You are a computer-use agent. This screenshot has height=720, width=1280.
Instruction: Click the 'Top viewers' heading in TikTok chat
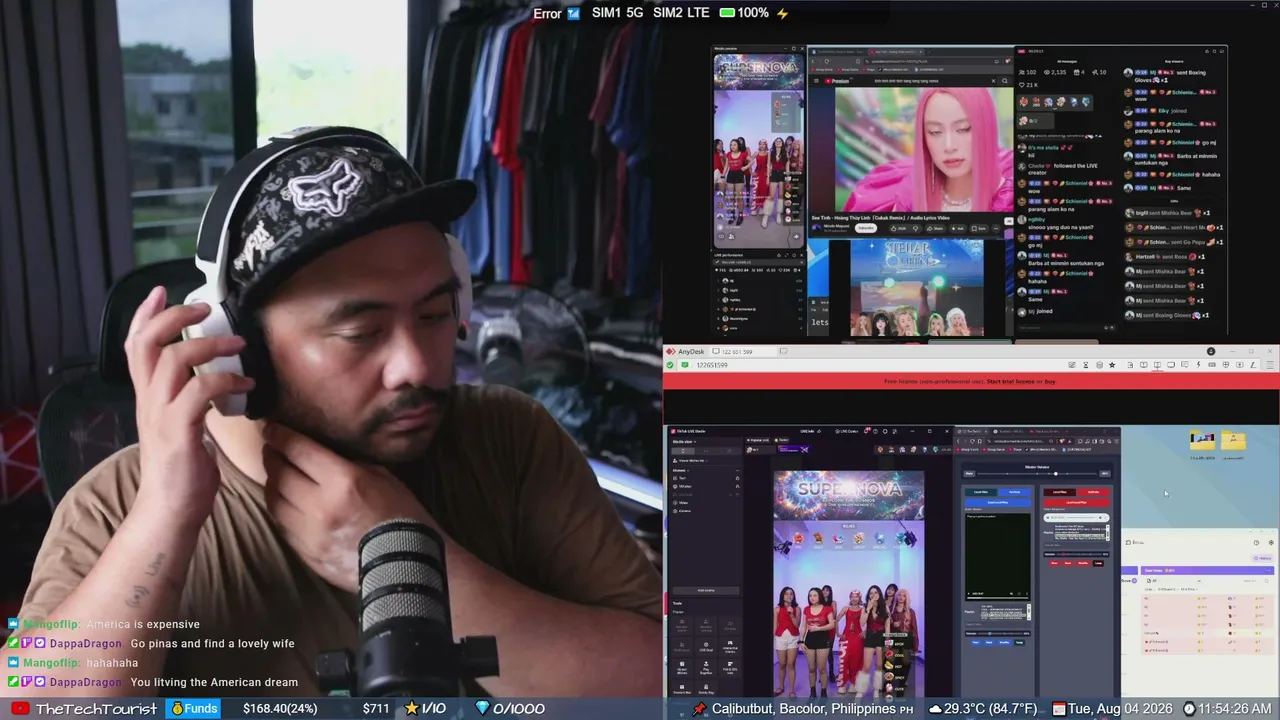(x=1174, y=62)
